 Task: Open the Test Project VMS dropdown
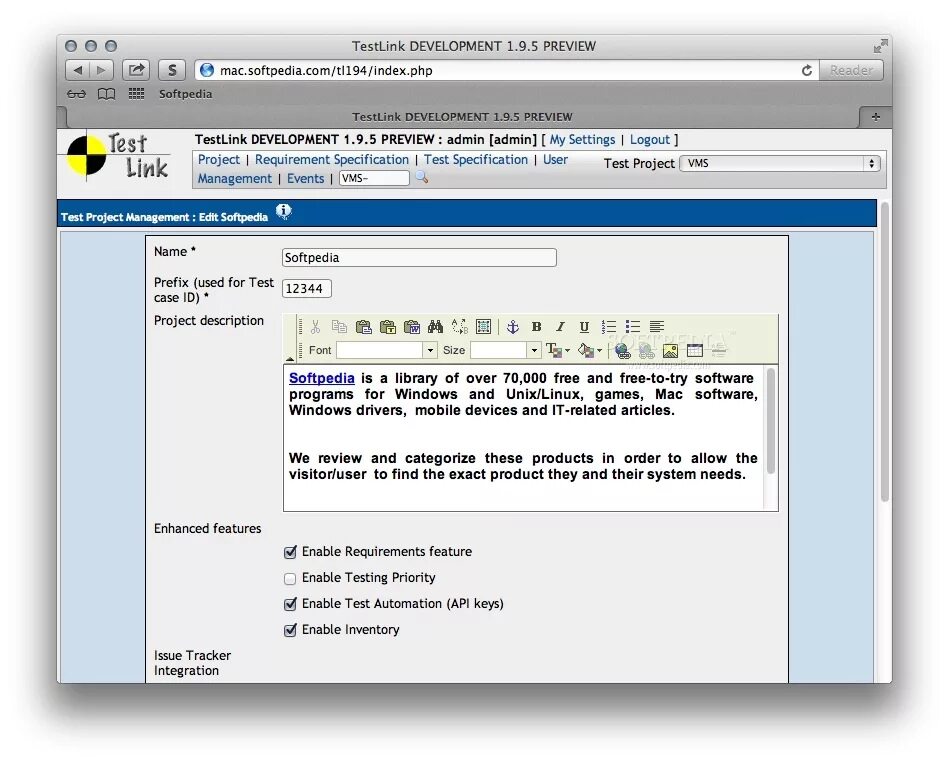click(780, 163)
